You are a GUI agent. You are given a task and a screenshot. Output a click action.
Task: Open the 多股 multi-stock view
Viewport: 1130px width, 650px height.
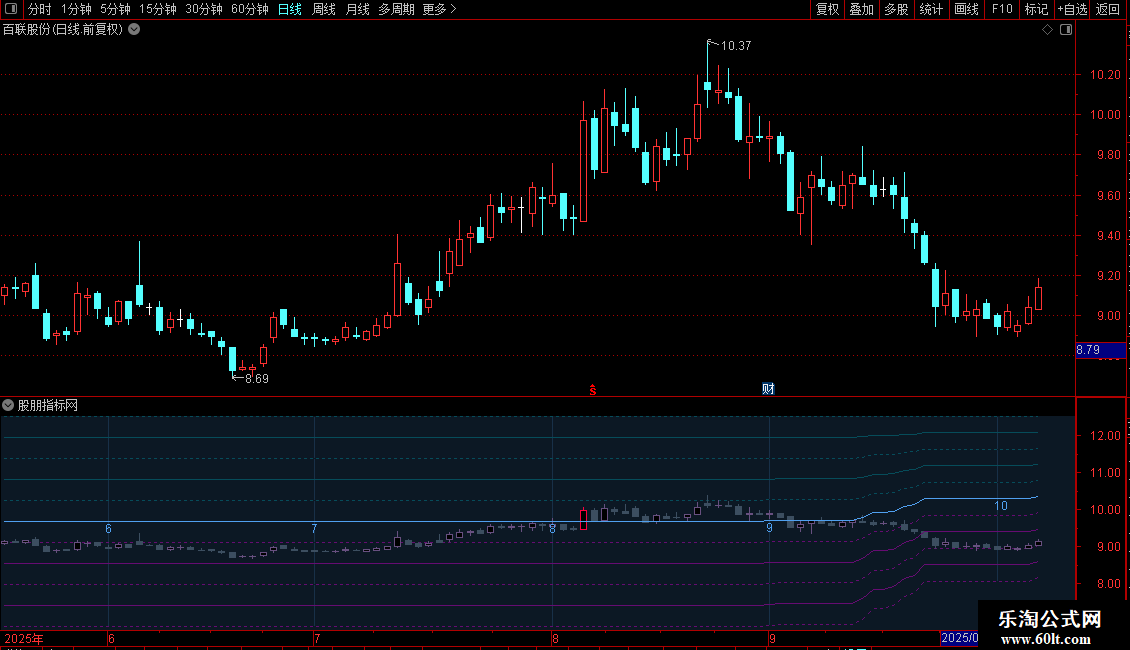pos(896,9)
